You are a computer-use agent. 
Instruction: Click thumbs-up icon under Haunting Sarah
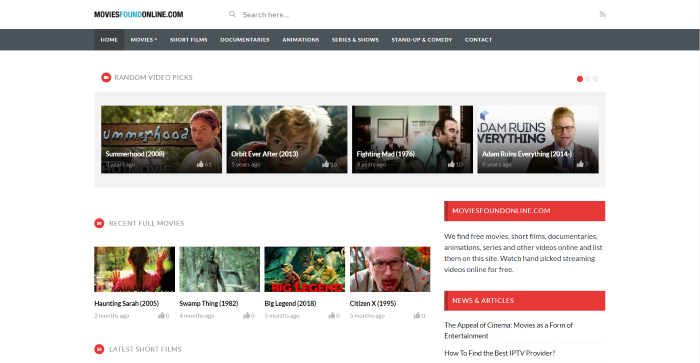click(161, 316)
